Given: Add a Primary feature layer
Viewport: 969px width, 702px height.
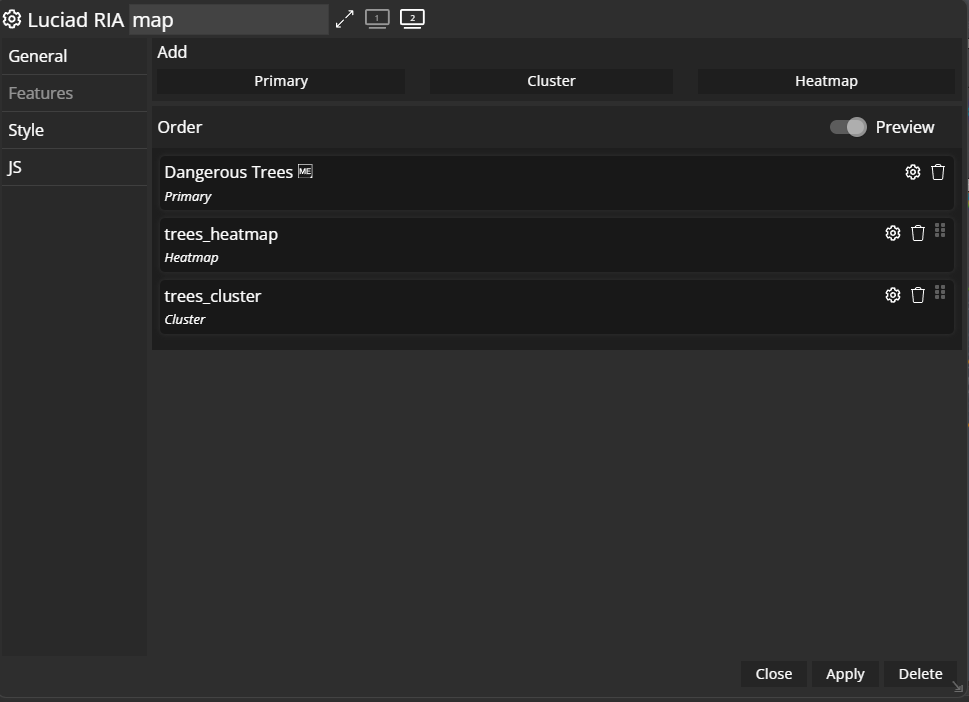Looking at the screenshot, I should [281, 81].
